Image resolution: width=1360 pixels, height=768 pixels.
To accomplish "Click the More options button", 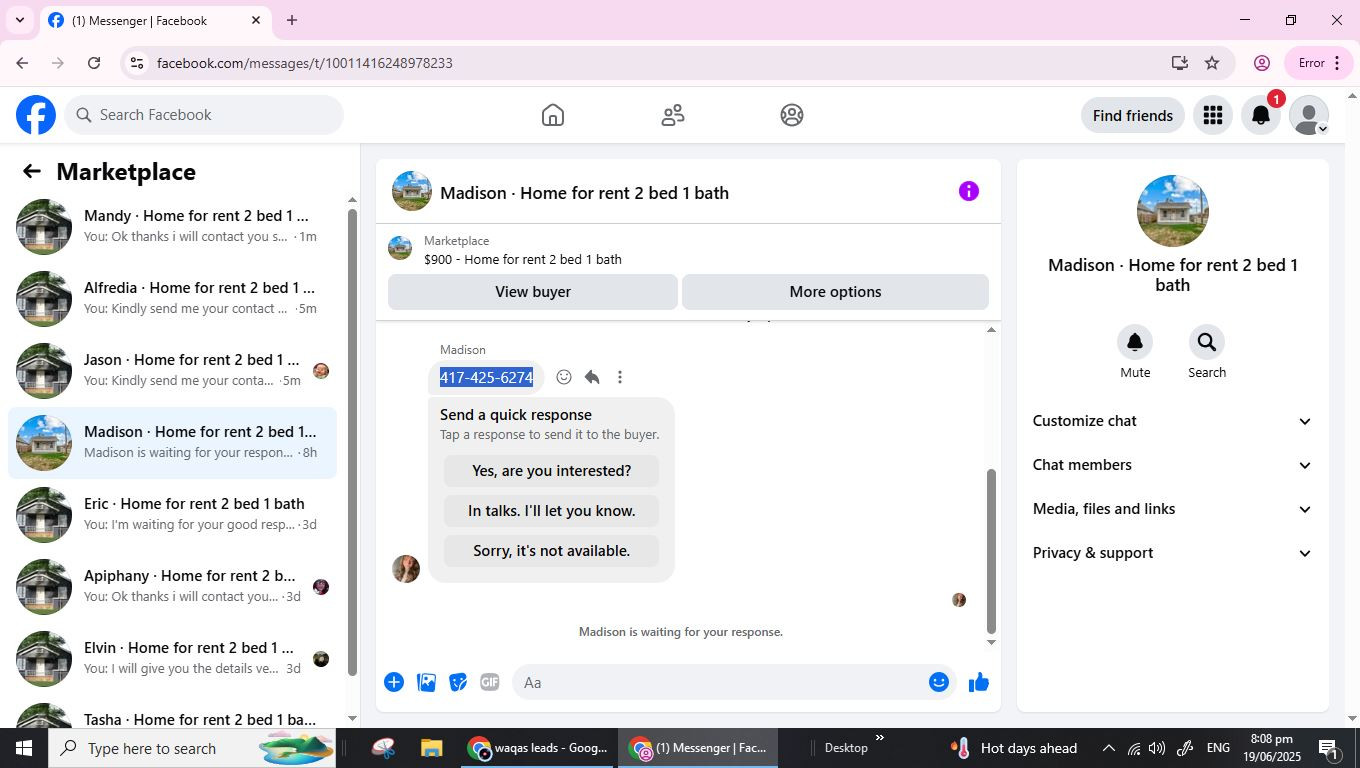I will point(835,292).
